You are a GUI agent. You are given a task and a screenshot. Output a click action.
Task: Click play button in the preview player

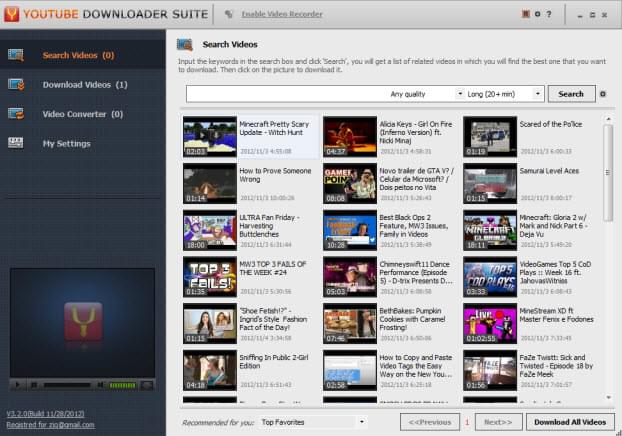[17, 385]
